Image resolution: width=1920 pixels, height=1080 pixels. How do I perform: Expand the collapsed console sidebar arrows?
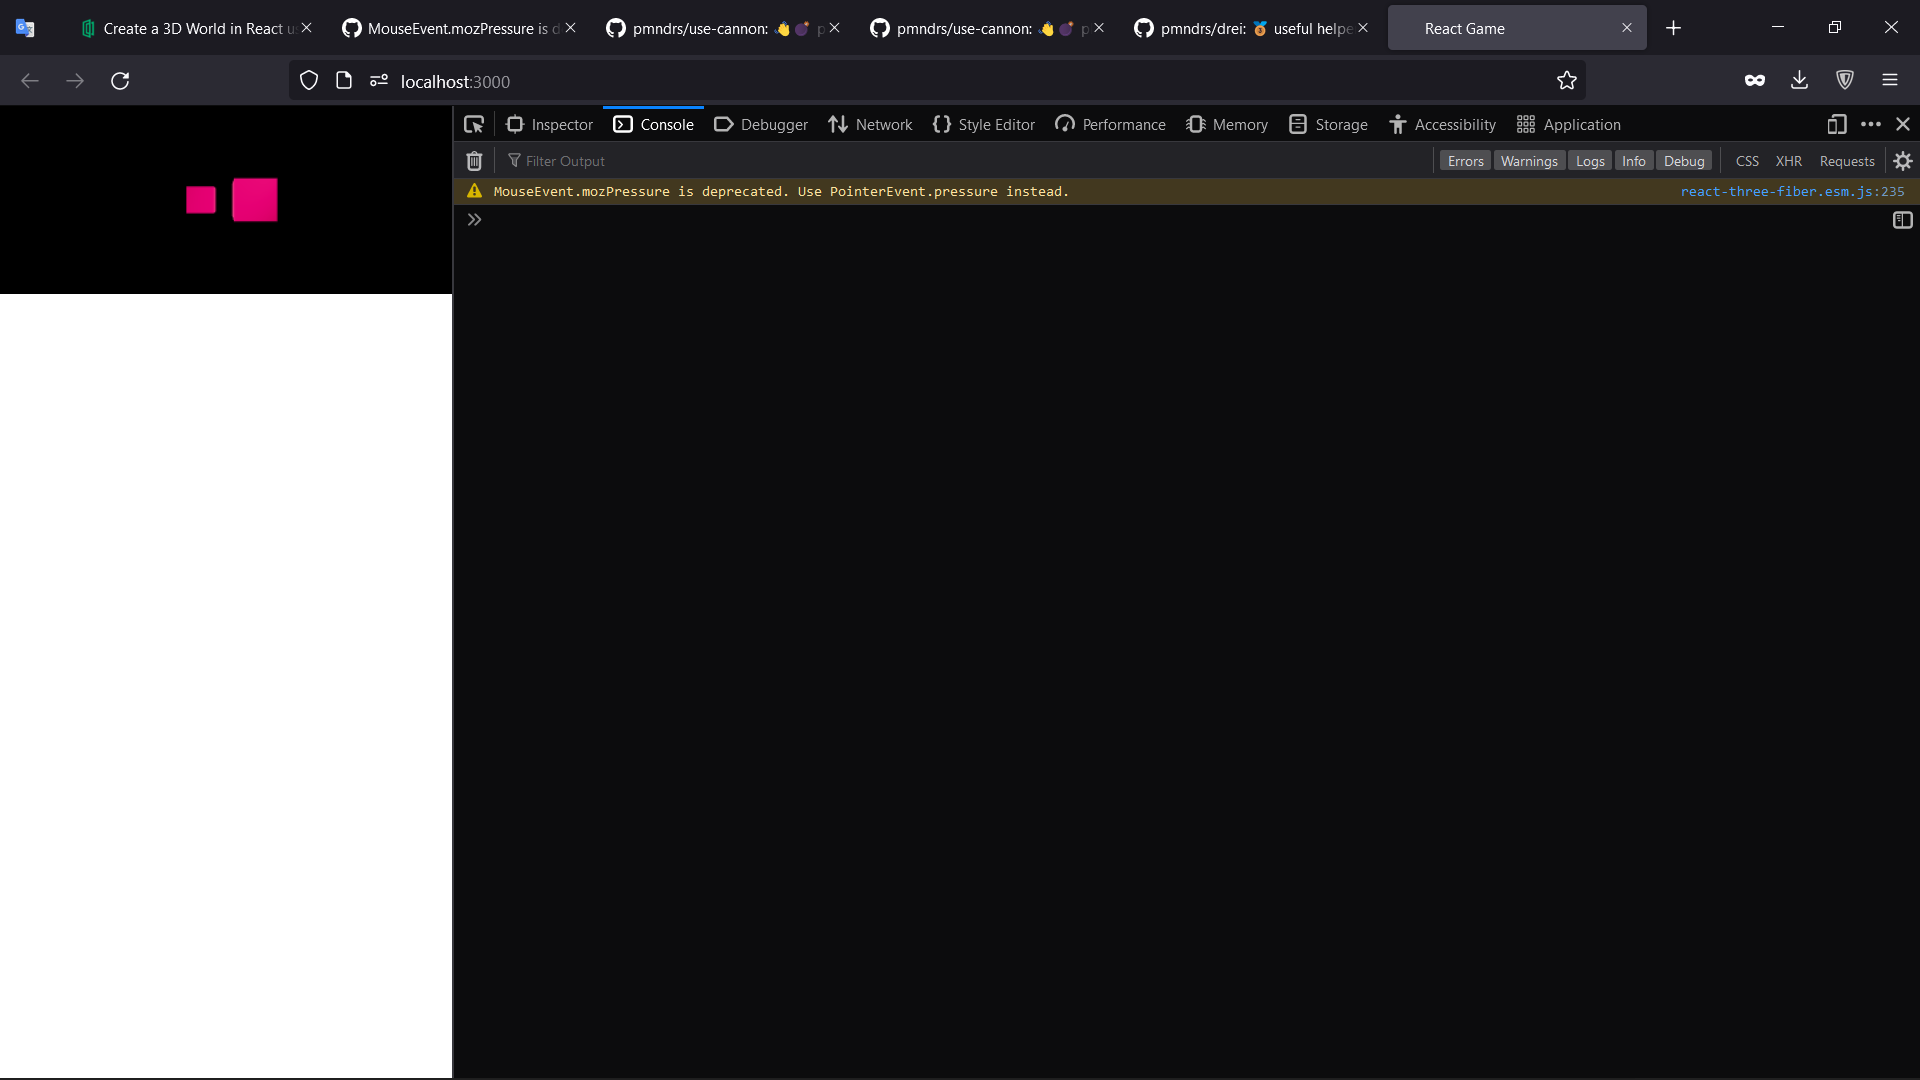coord(474,219)
